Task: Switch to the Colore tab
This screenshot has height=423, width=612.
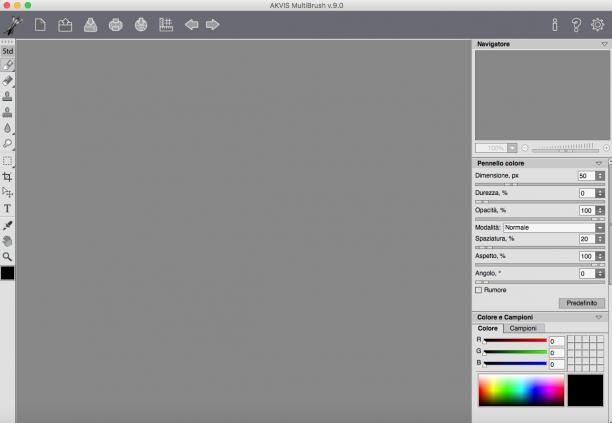Action: 488,328
